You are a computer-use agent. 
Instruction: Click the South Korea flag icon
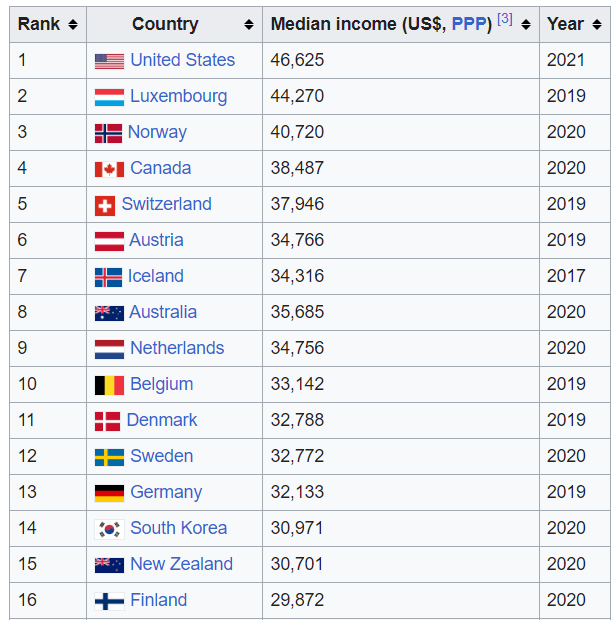coord(110,529)
